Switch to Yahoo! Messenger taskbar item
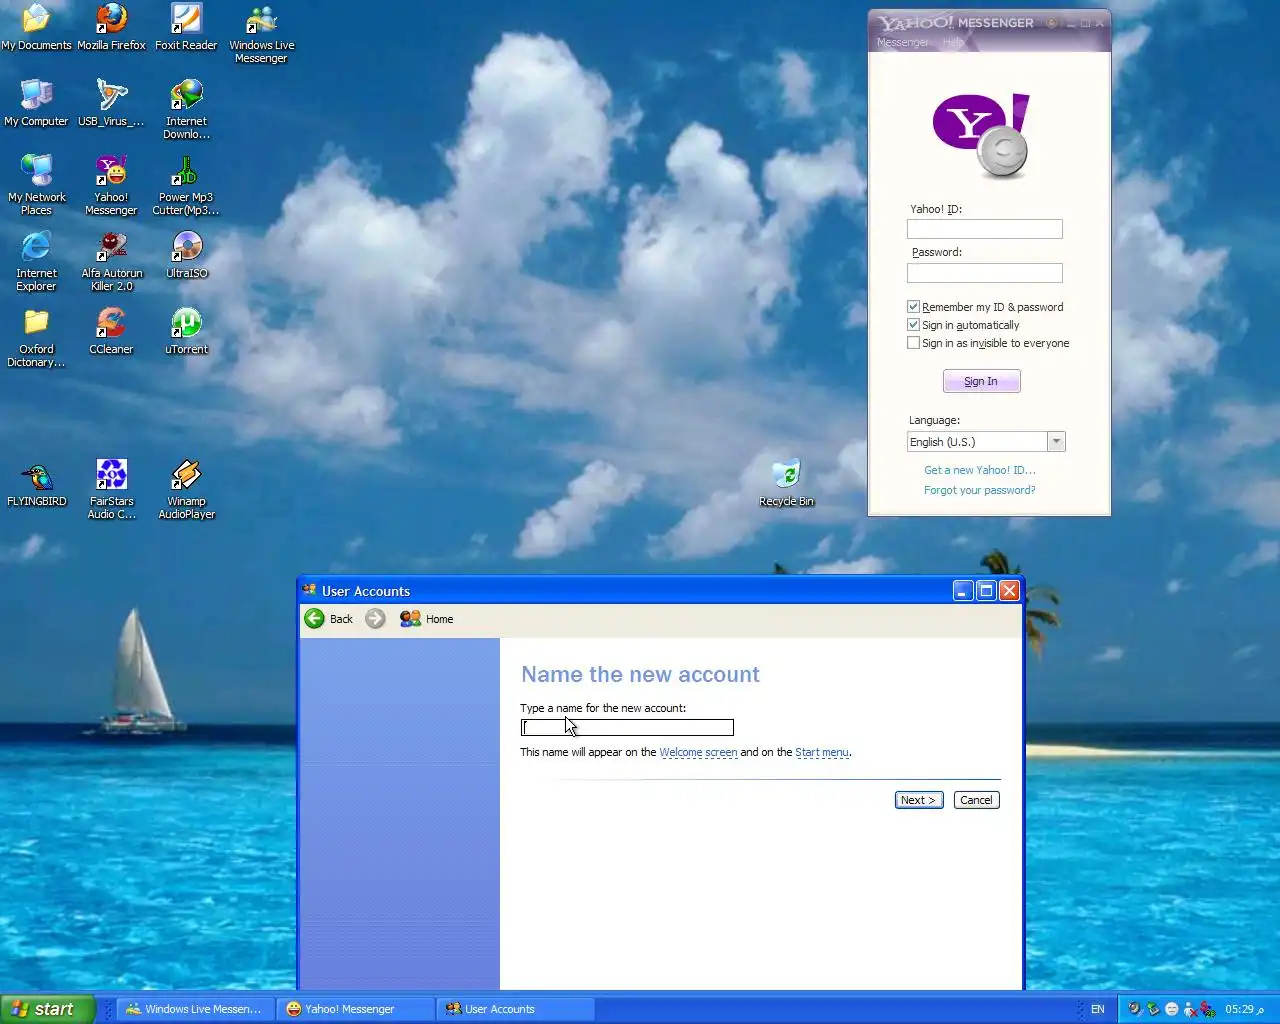The width and height of the screenshot is (1280, 1024). pyautogui.click(x=356, y=1009)
